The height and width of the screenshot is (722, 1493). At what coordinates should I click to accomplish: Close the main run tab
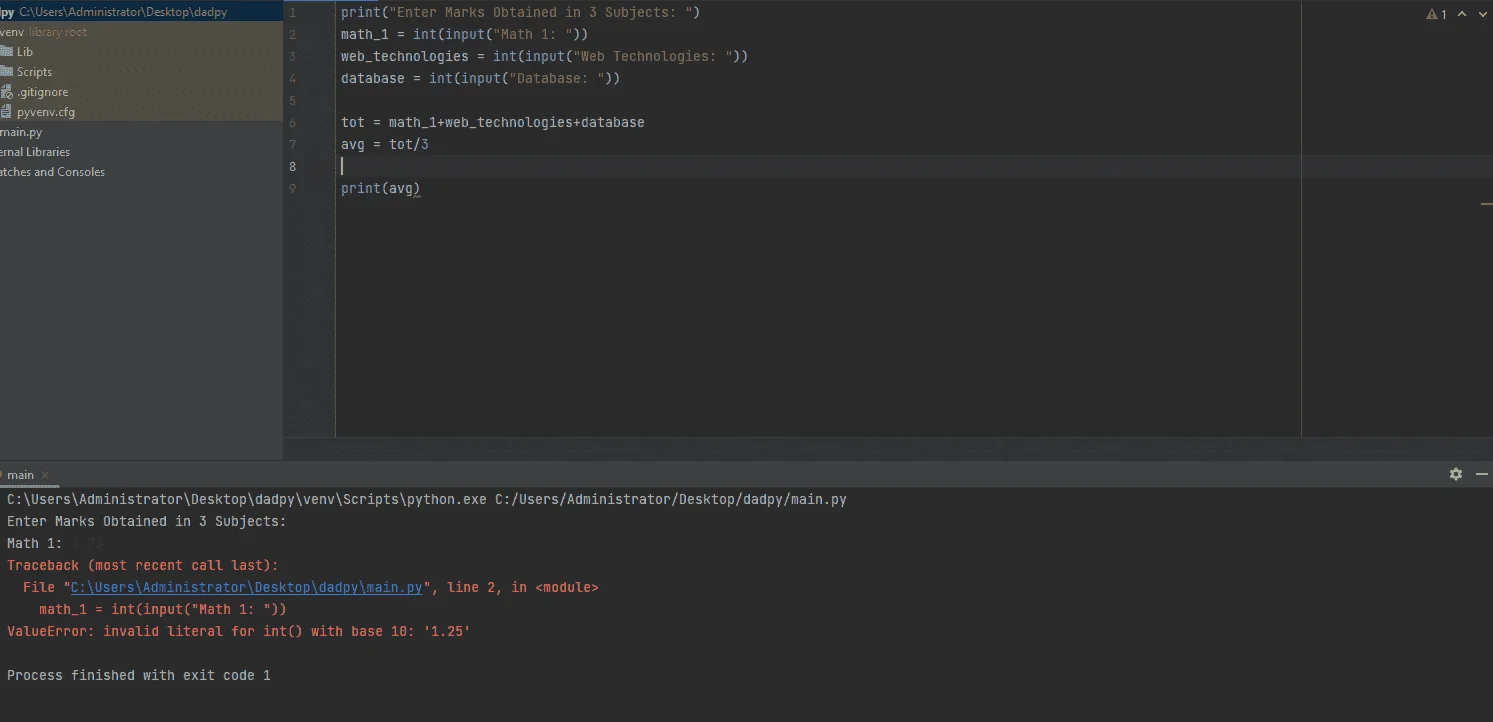[x=45, y=475]
